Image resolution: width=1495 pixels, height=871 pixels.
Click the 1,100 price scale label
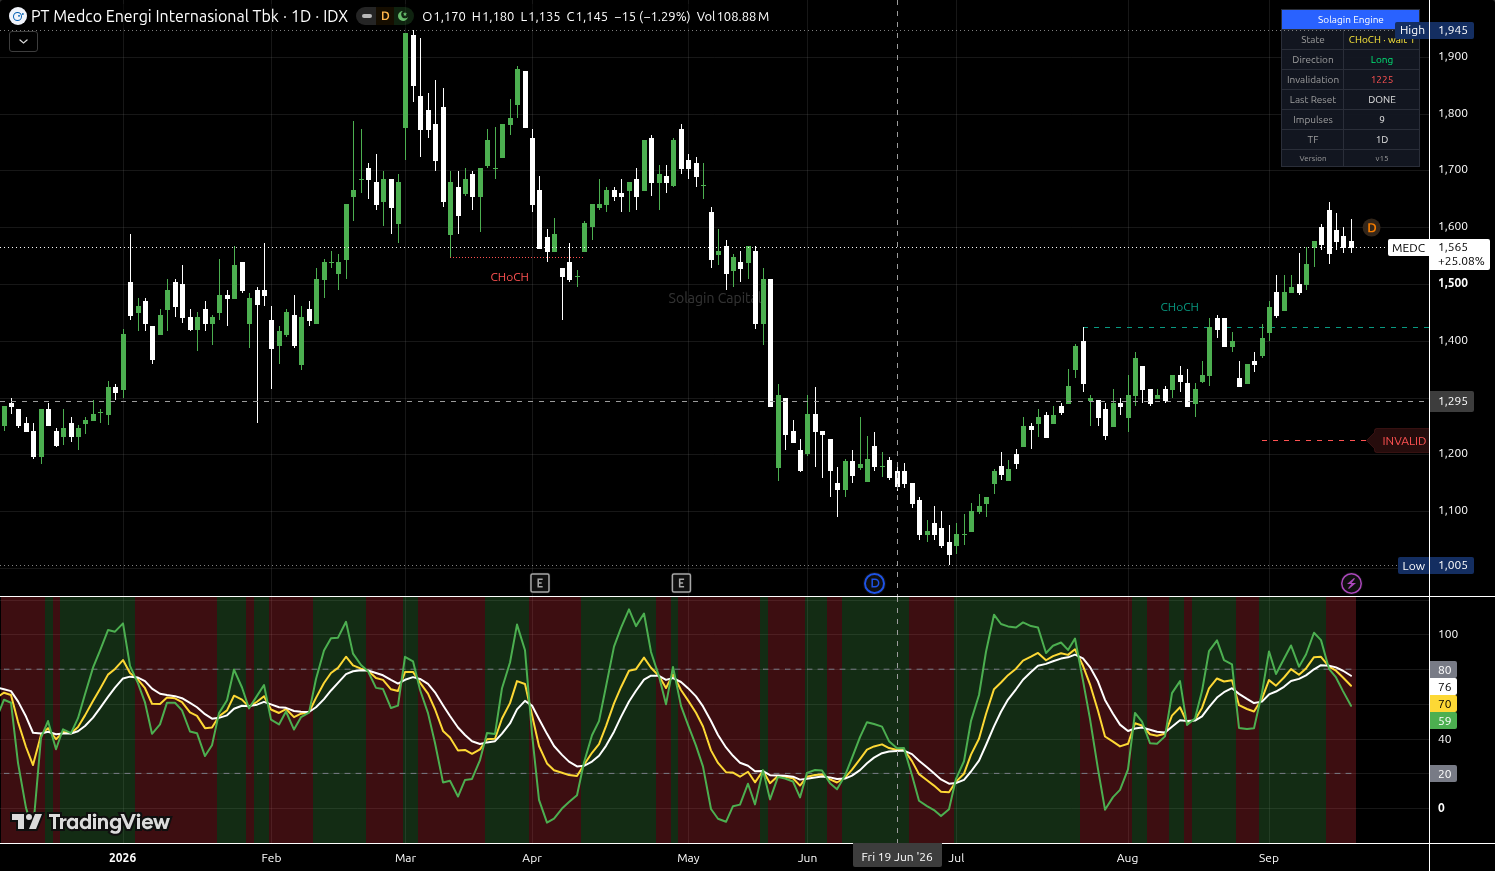click(x=1453, y=510)
